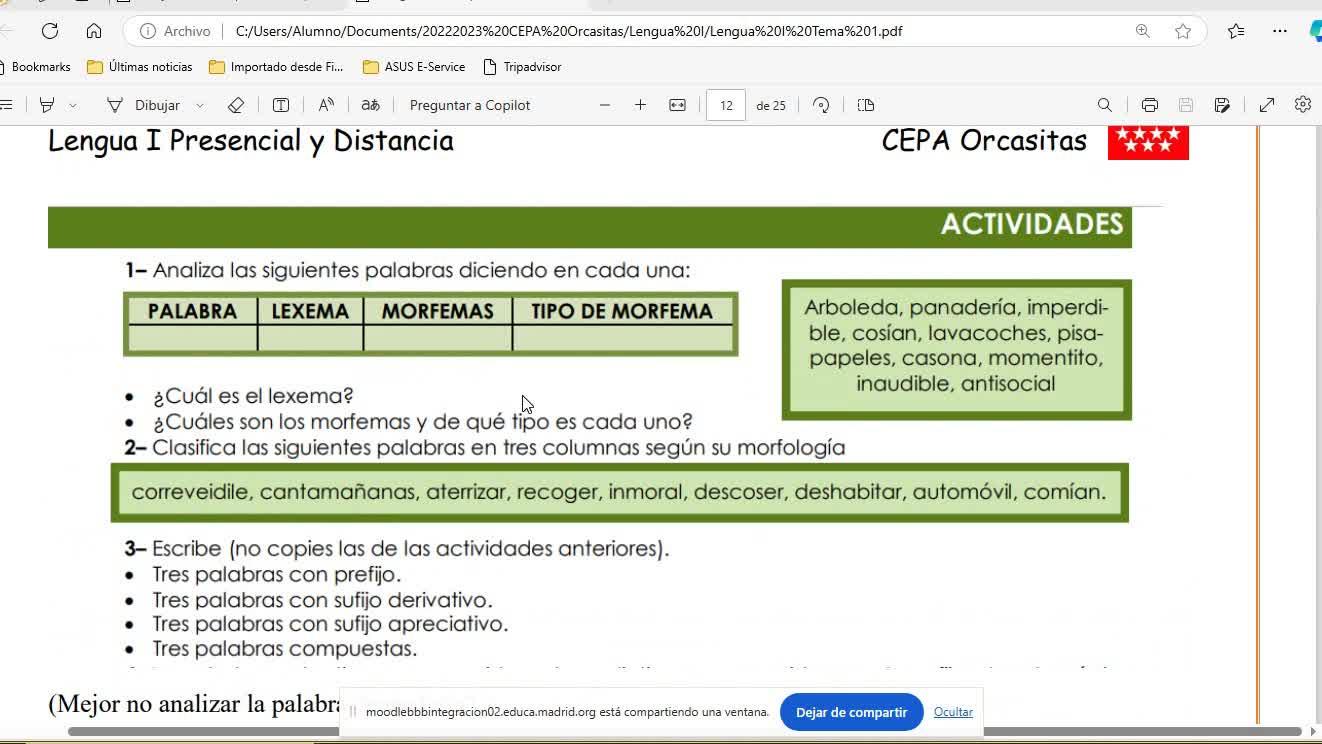The height and width of the screenshot is (744, 1322).
Task: Click Preguntar a Copilot
Action: pos(470,105)
